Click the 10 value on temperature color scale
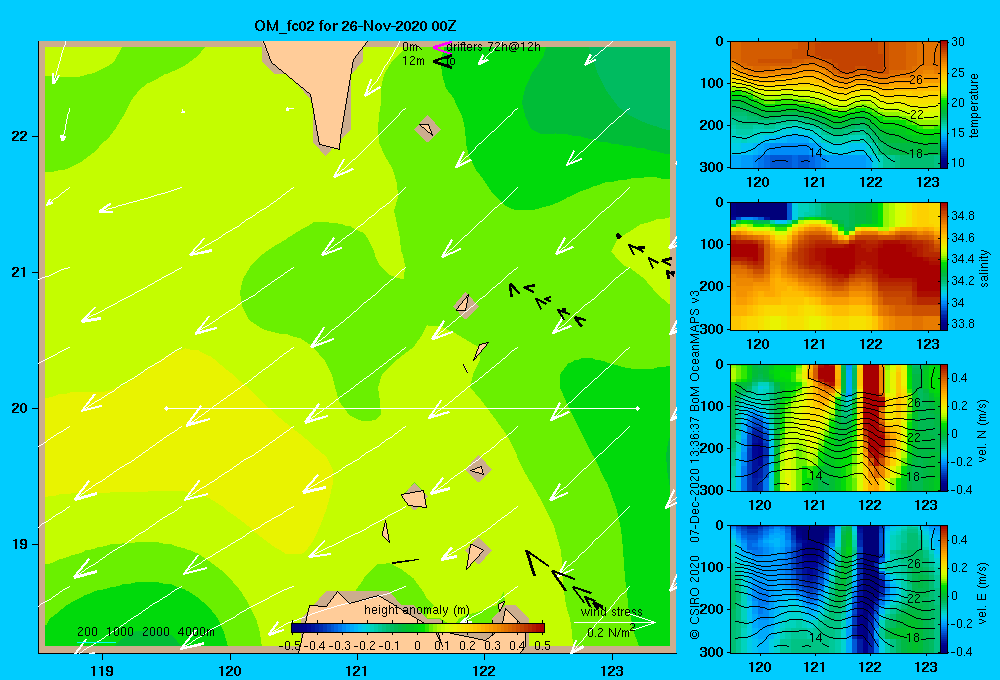This screenshot has width=1000, height=680. coord(957,163)
